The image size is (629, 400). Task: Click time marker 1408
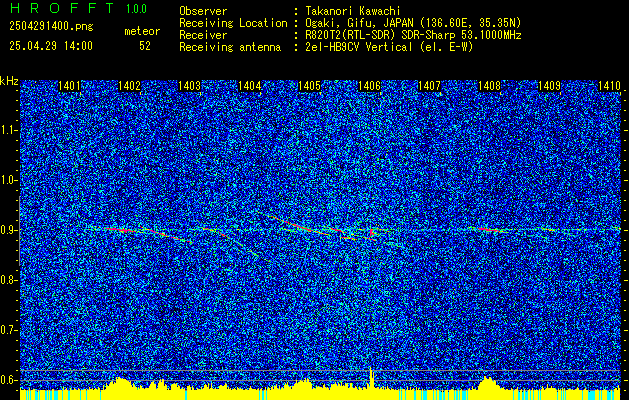[489, 85]
